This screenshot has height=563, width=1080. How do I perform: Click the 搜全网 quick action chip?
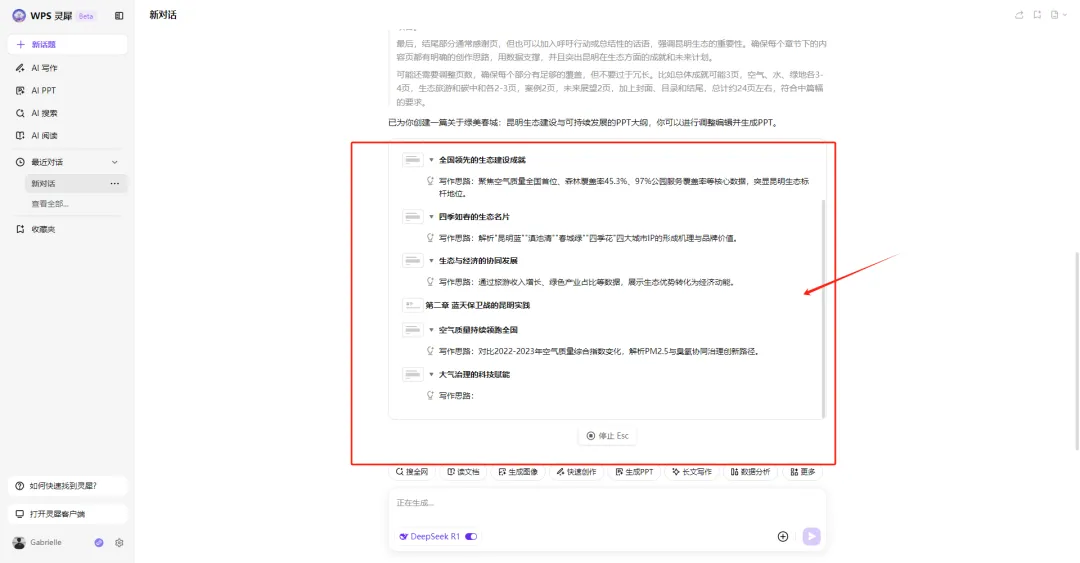point(412,472)
